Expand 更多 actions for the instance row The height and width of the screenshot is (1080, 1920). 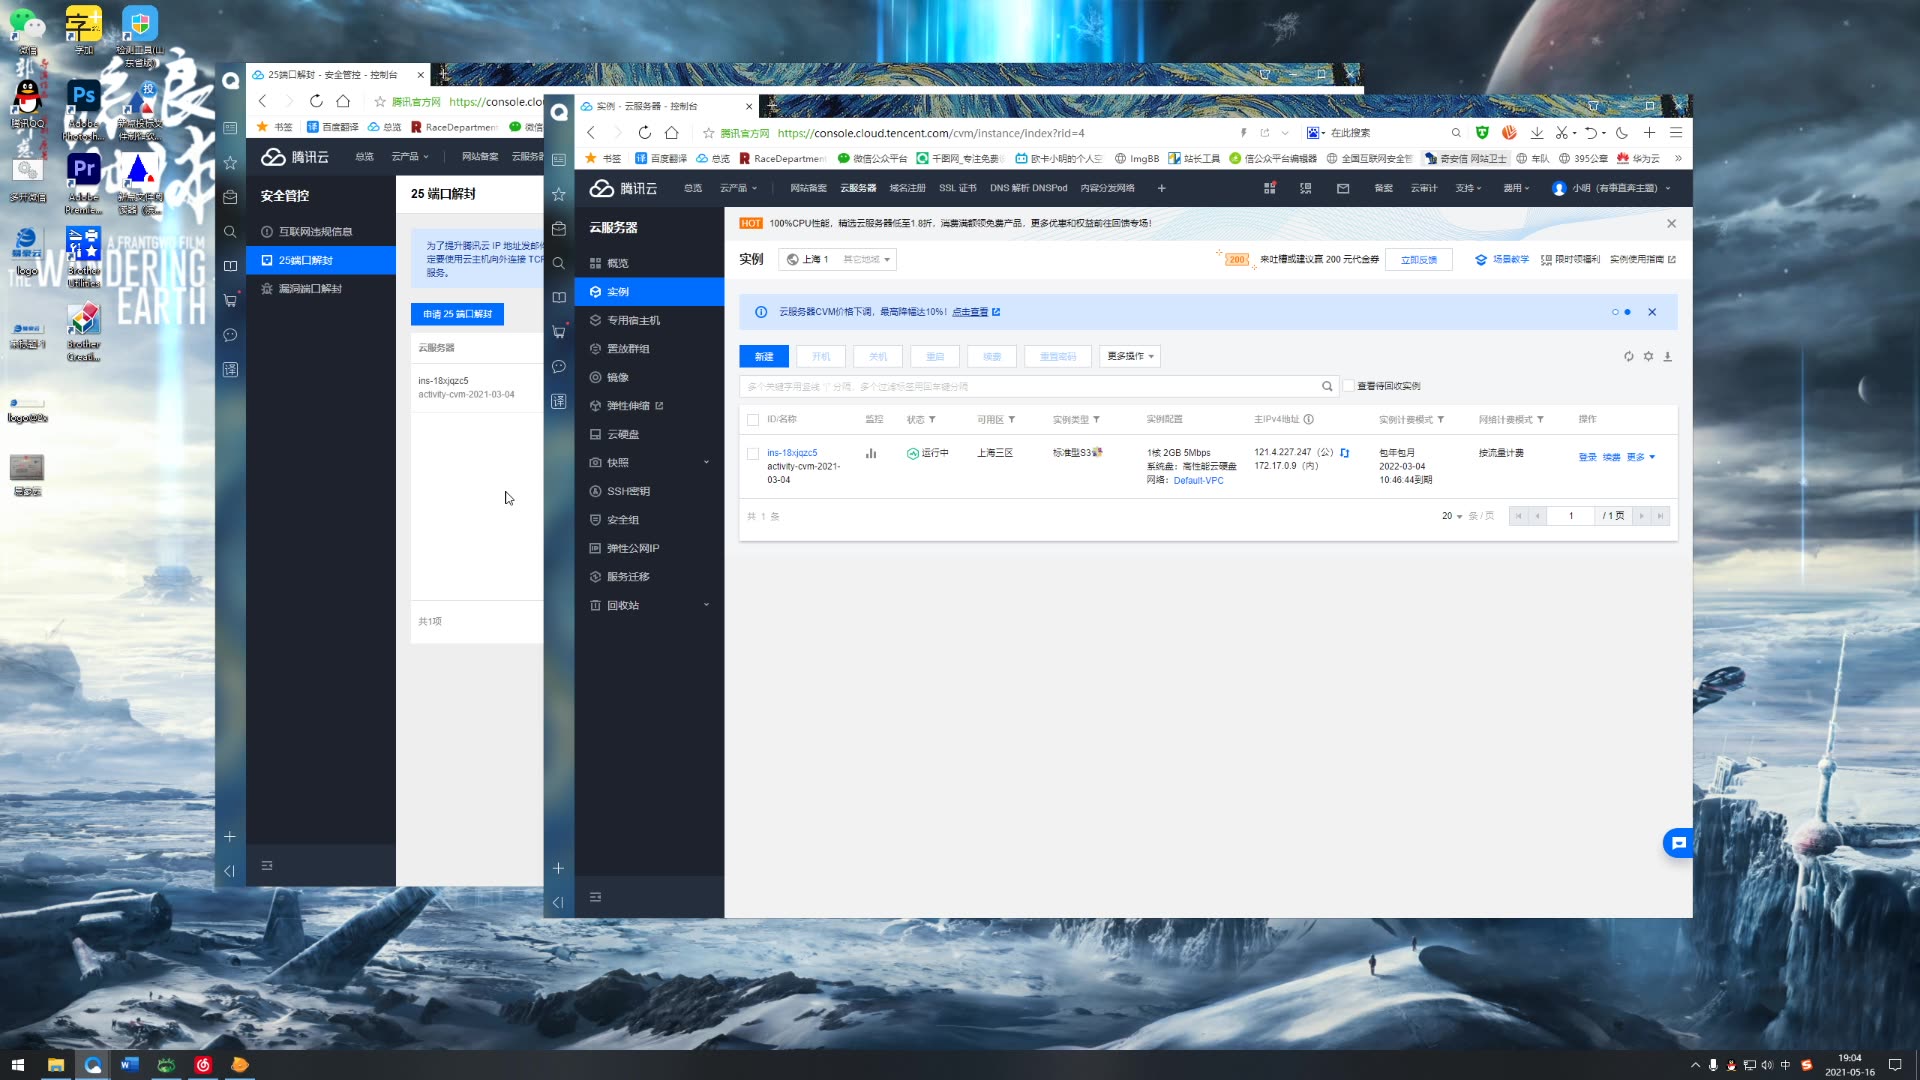tap(1640, 457)
